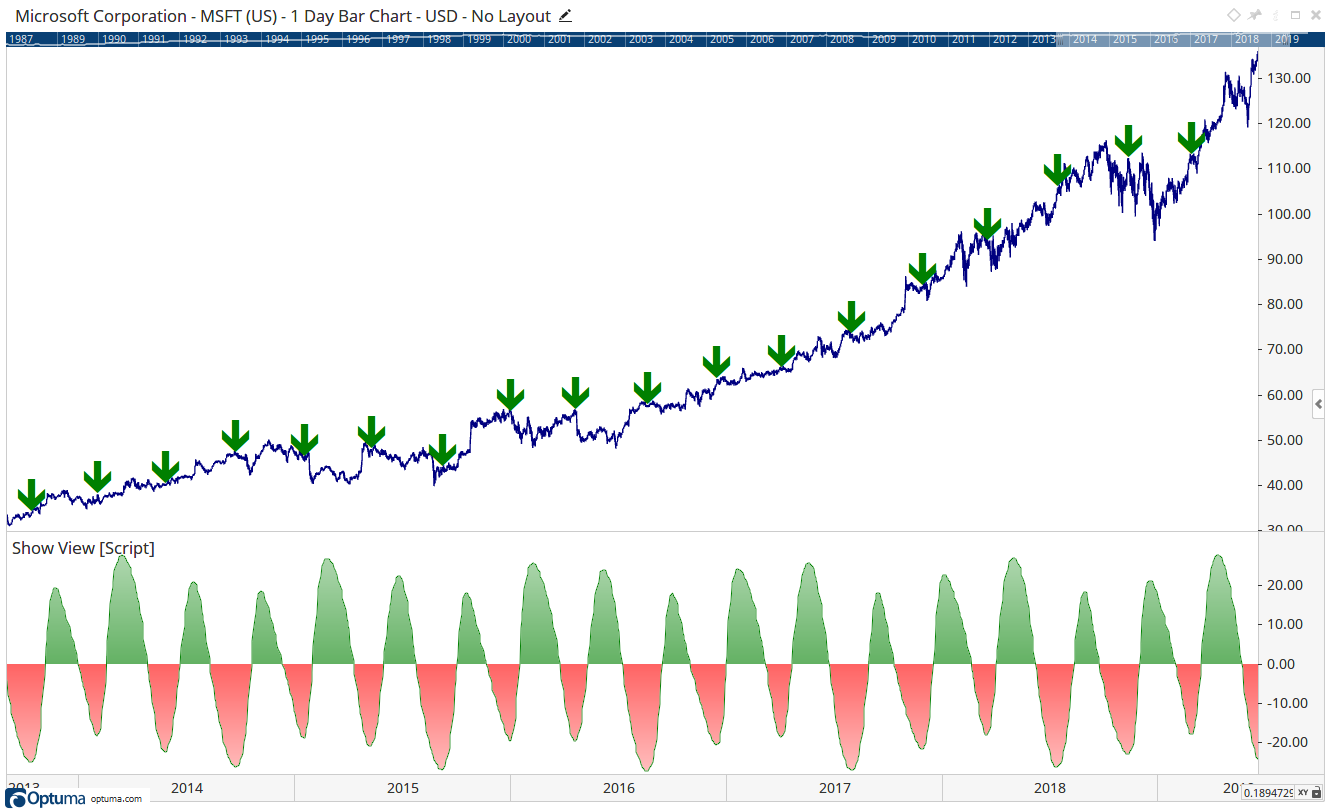
Task: Jump to 1993 in the navigator bar
Action: pyautogui.click(x=236, y=39)
